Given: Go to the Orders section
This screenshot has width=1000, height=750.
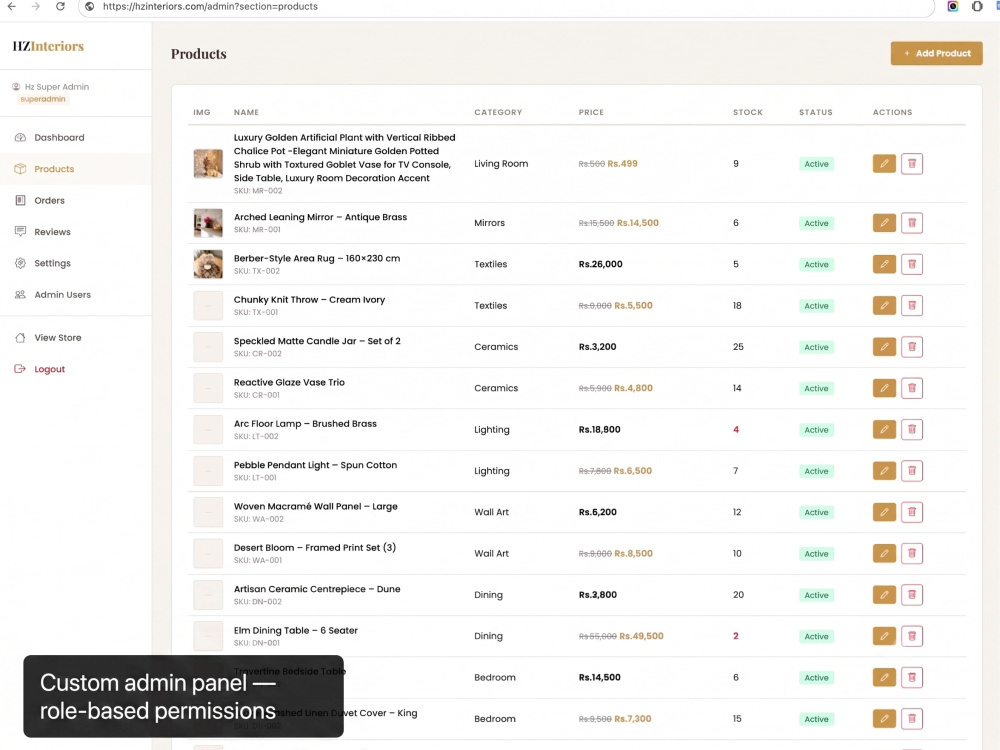Looking at the screenshot, I should coord(76,200).
